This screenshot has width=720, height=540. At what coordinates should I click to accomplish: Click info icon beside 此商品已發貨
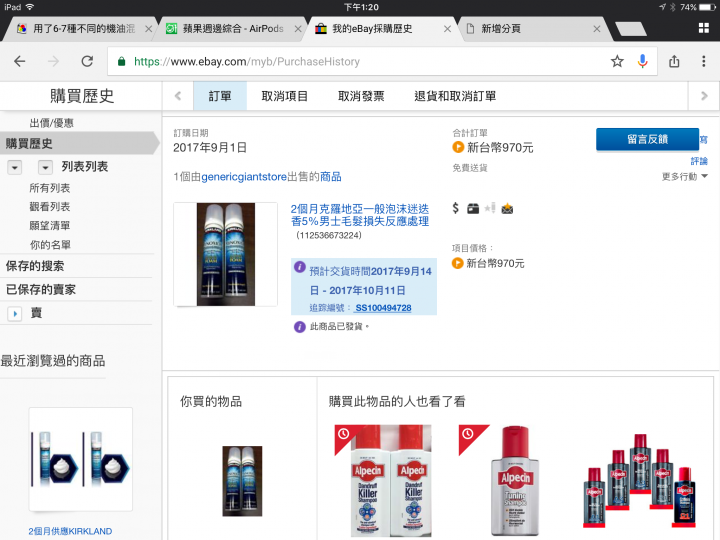pyautogui.click(x=299, y=326)
